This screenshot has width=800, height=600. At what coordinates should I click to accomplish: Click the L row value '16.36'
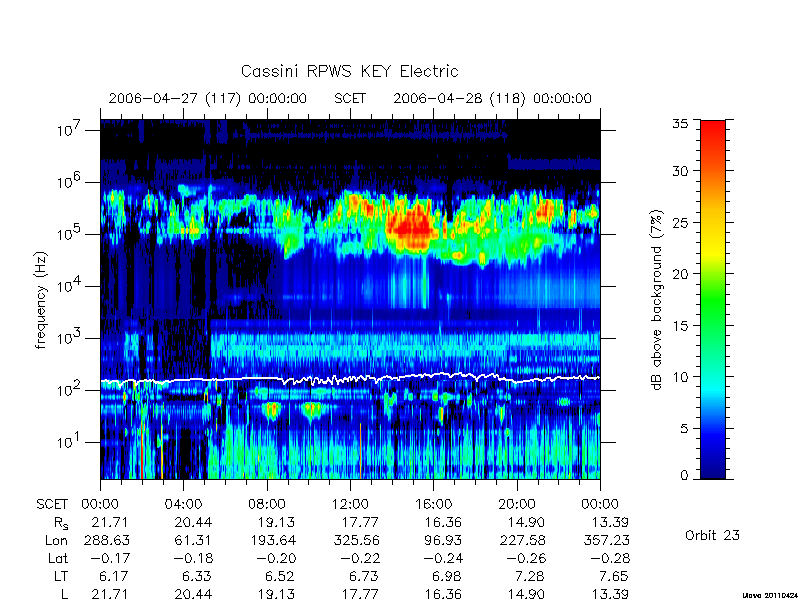(443, 594)
